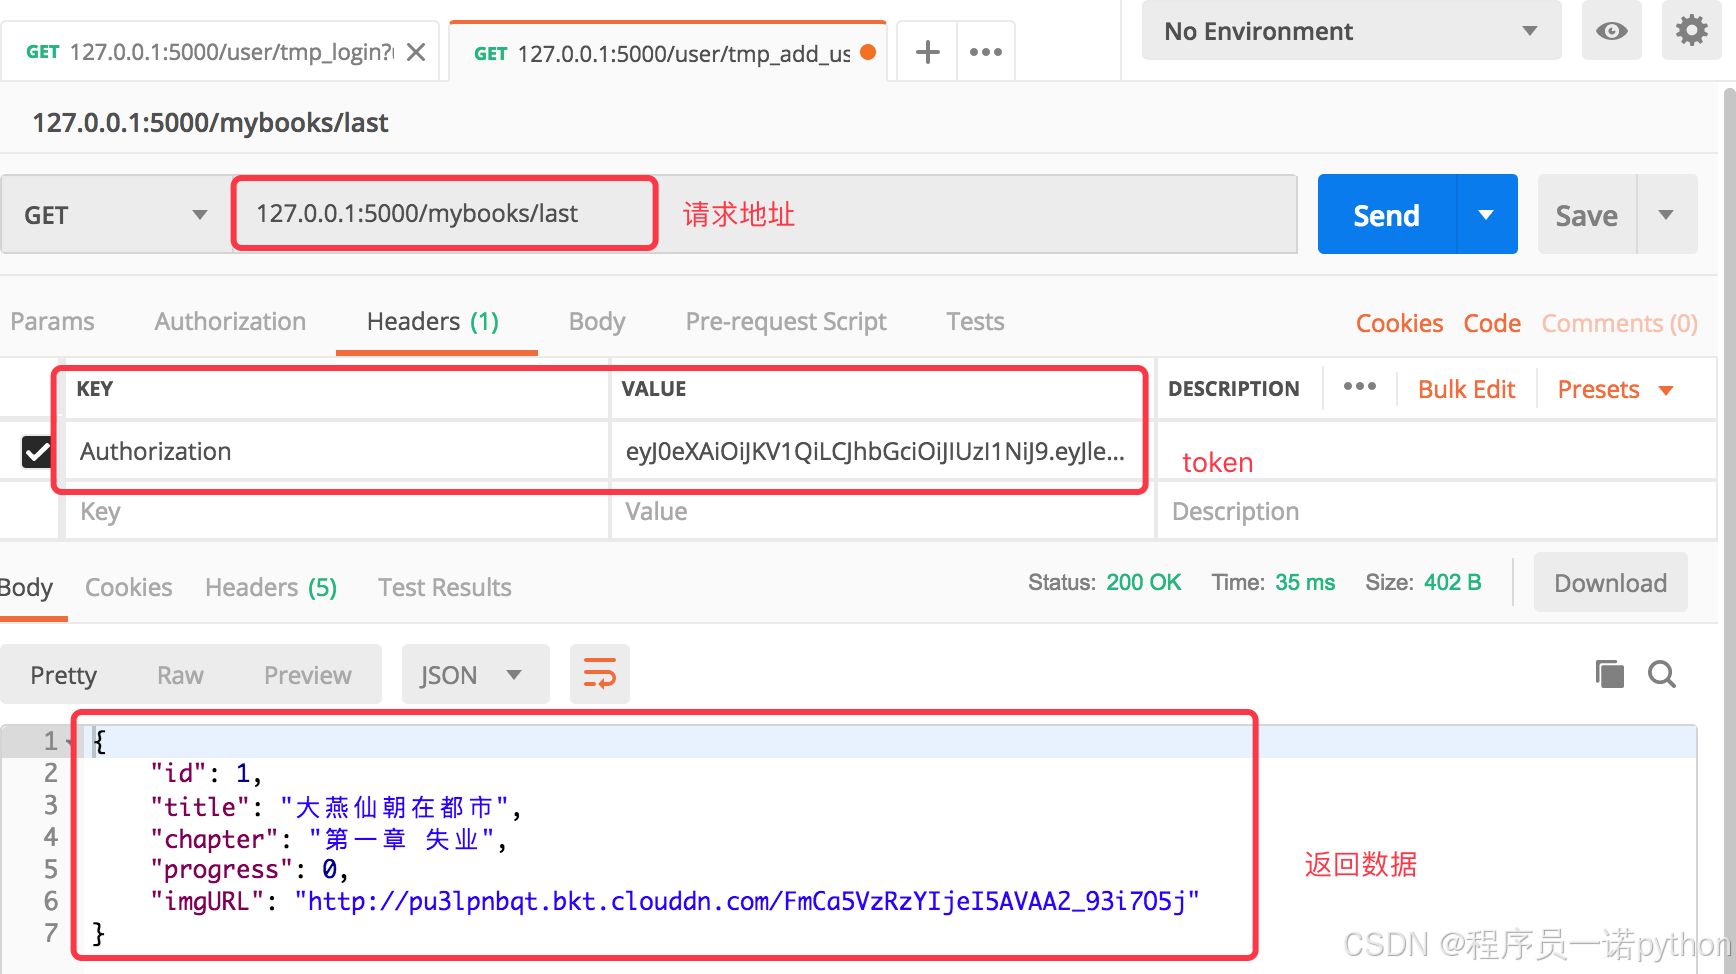
Task: Select the Raw view mode
Action: (180, 676)
